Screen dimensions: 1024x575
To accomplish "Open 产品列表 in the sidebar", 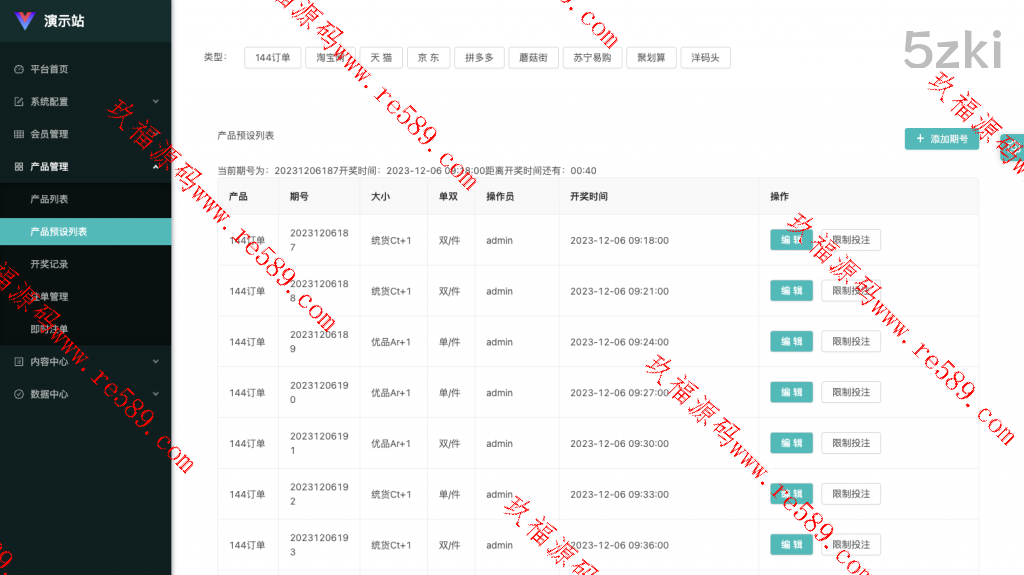I will [x=49, y=199].
